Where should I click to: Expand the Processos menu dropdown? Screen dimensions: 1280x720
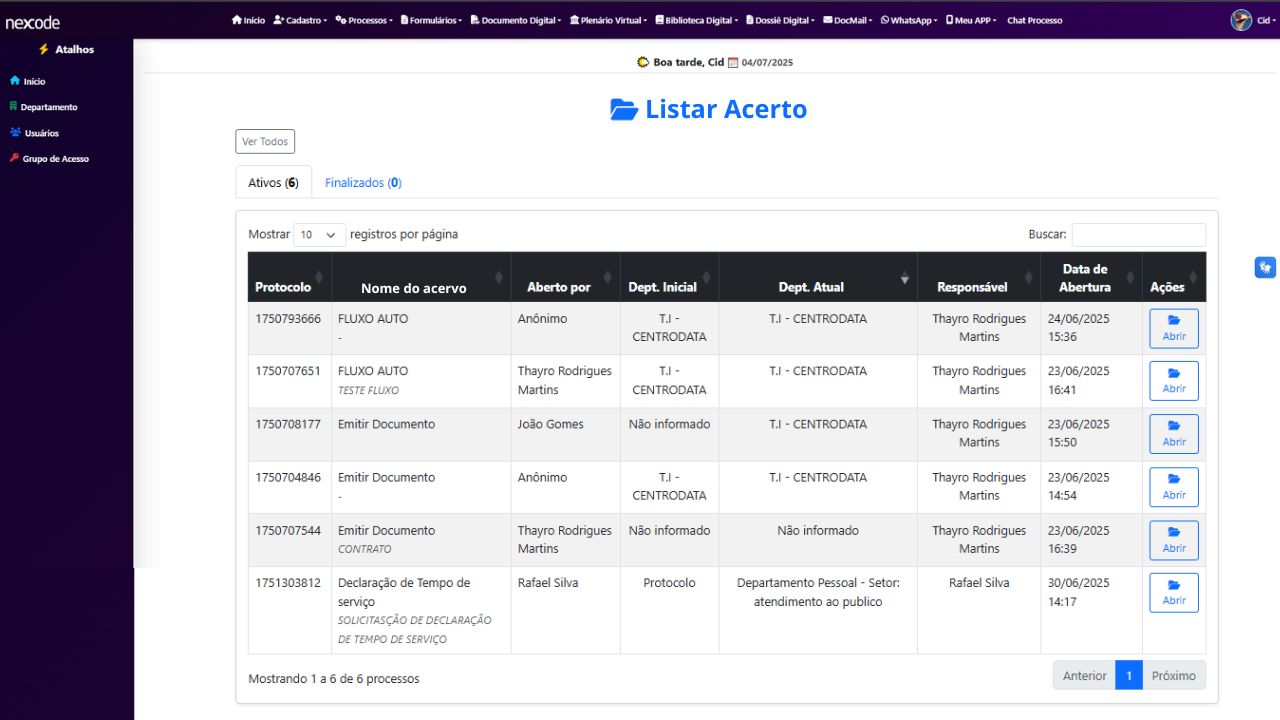click(364, 20)
